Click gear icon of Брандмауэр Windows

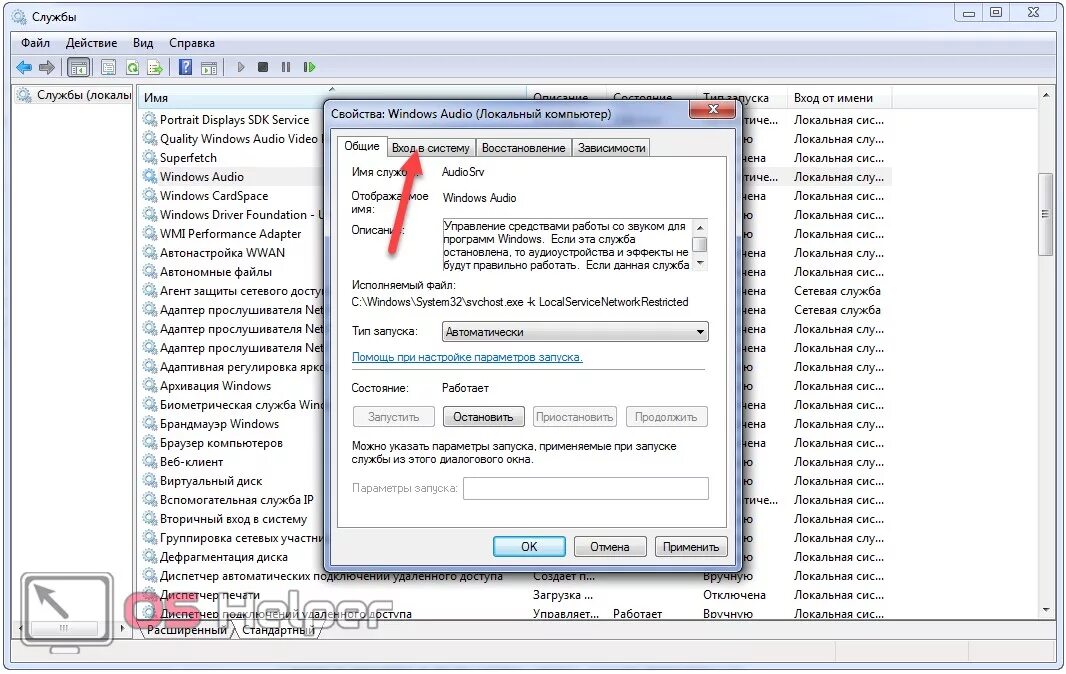[x=150, y=424]
